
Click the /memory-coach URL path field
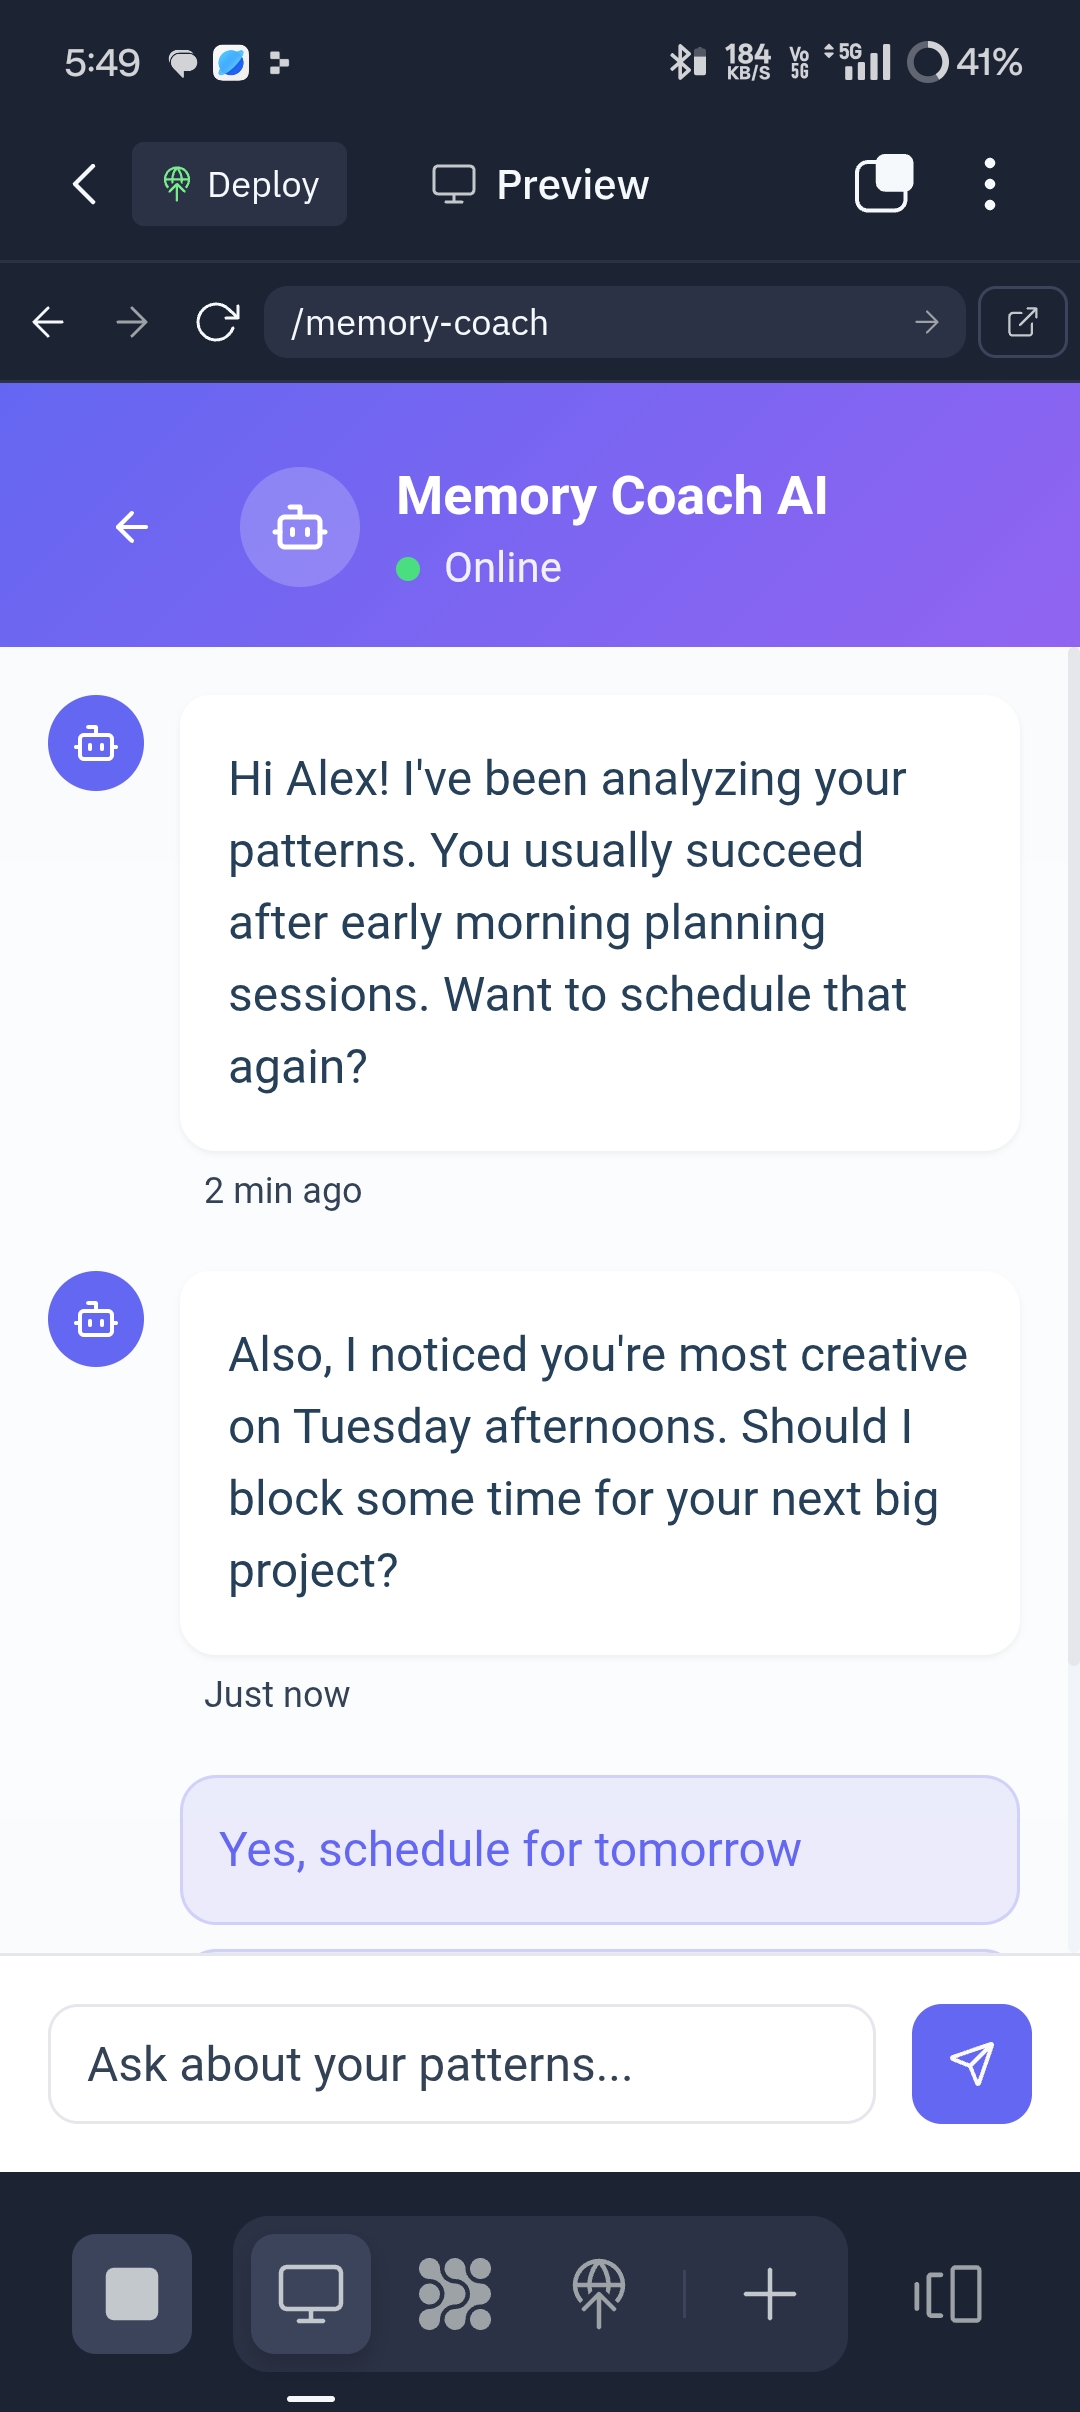[590, 322]
